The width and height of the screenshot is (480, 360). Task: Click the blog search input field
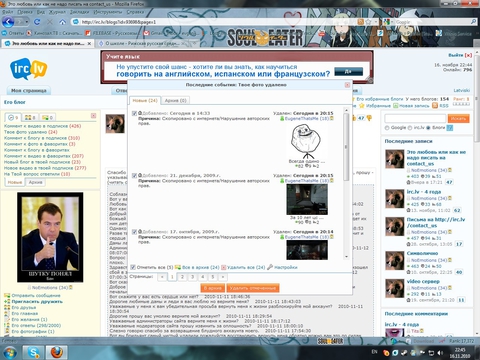[x=415, y=118]
